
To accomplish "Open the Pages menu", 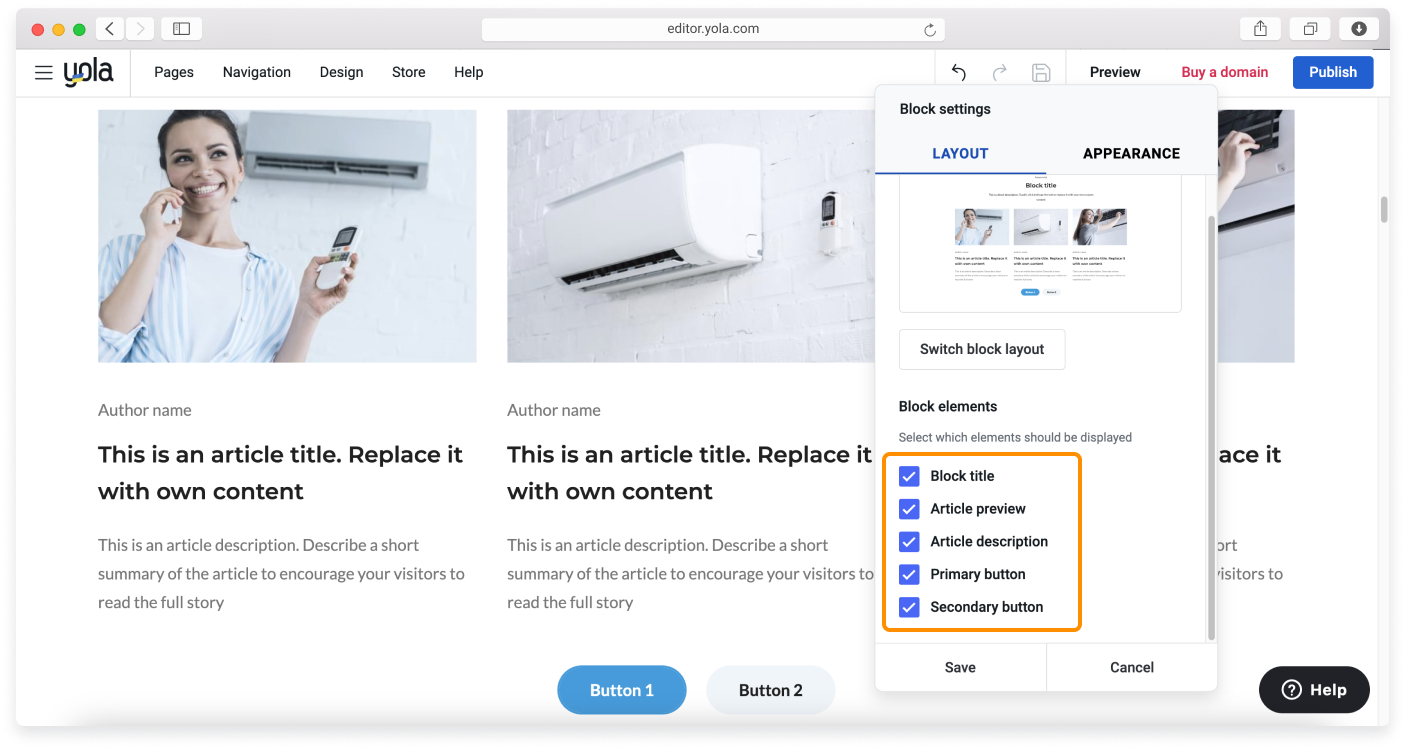I will [174, 72].
